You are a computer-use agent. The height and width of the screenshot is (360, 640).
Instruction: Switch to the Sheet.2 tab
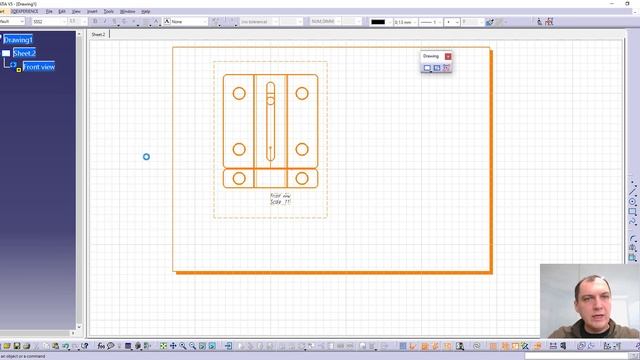(98, 34)
